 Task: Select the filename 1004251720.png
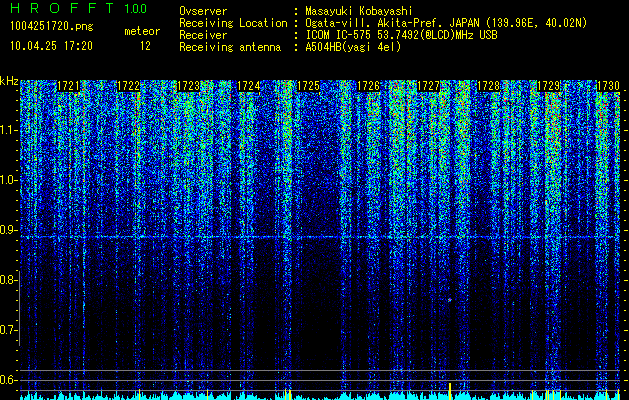52,26
